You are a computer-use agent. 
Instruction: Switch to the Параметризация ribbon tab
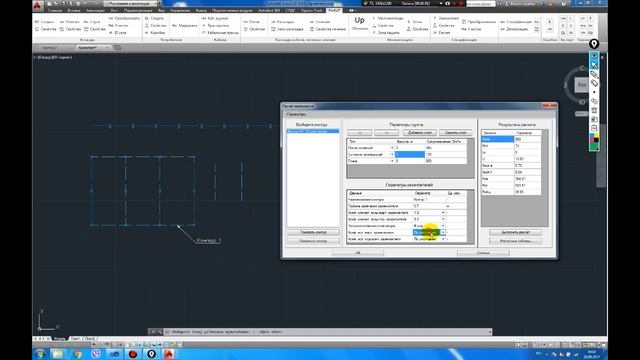coord(138,11)
